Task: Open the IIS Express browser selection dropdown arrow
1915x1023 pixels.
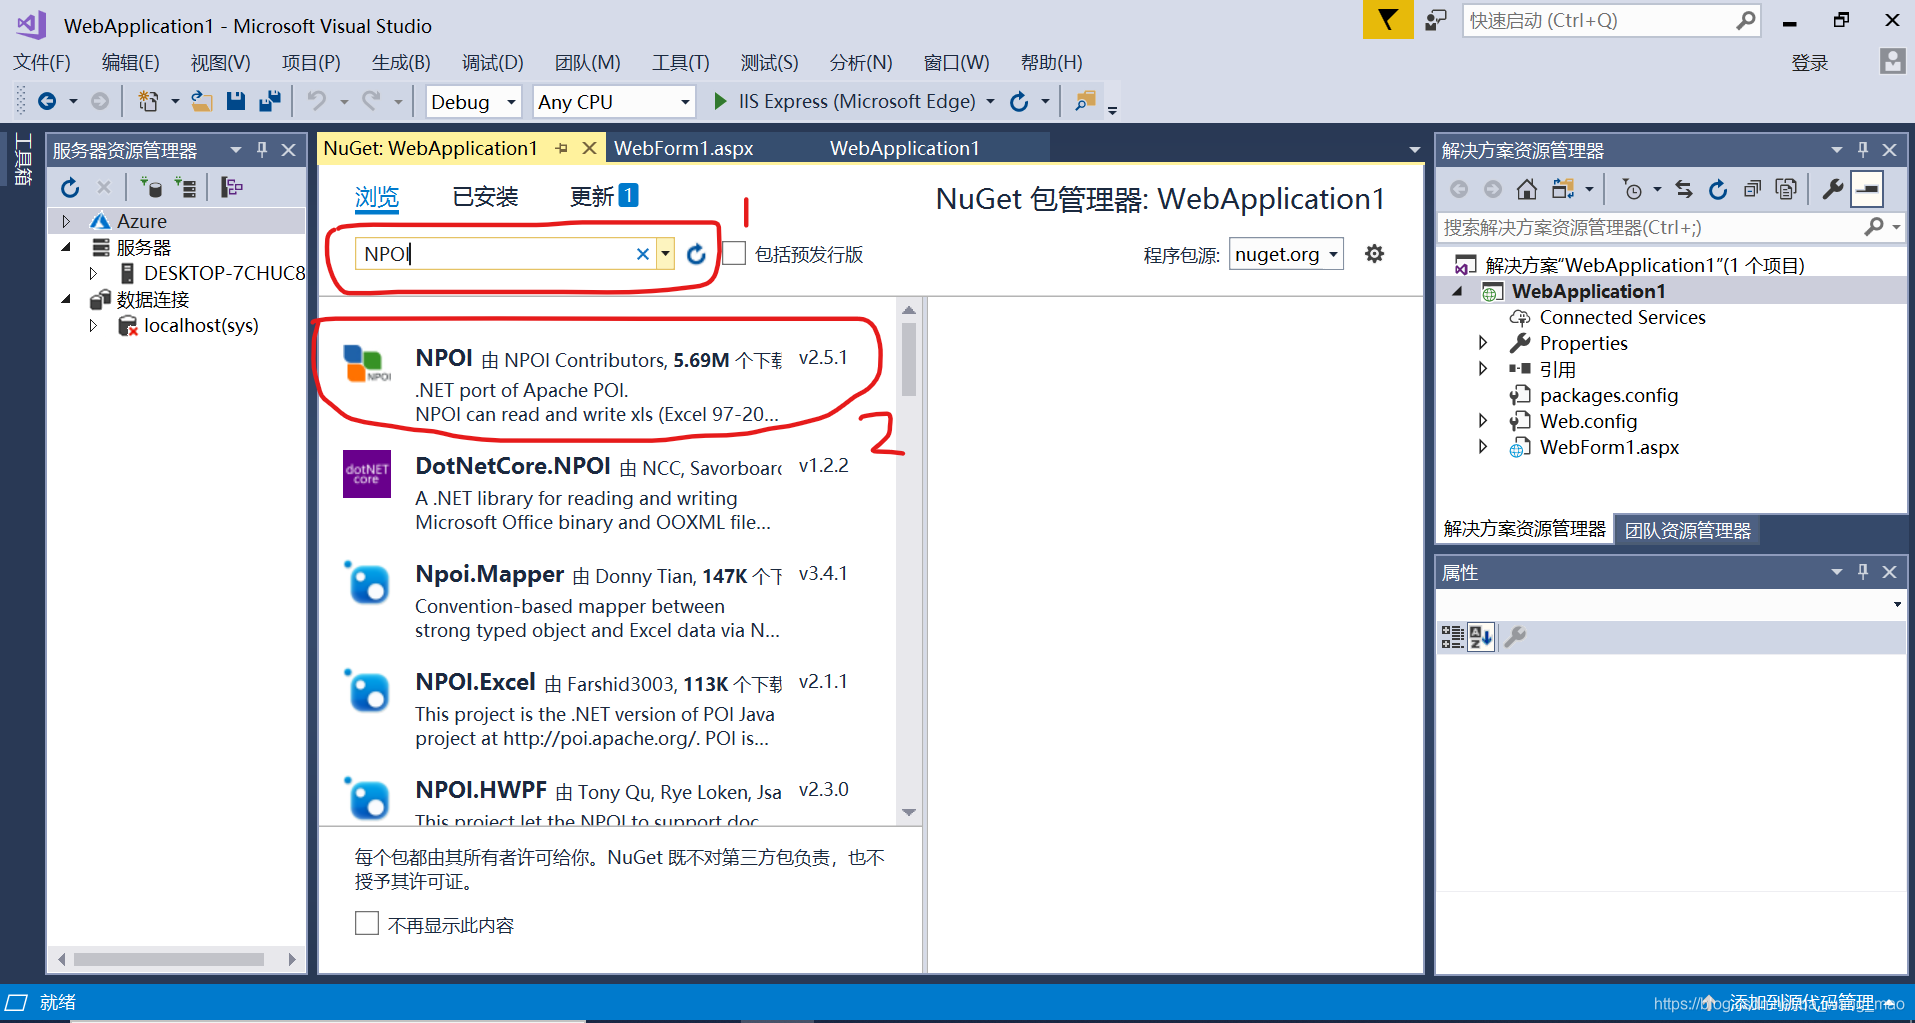Action: coord(991,101)
